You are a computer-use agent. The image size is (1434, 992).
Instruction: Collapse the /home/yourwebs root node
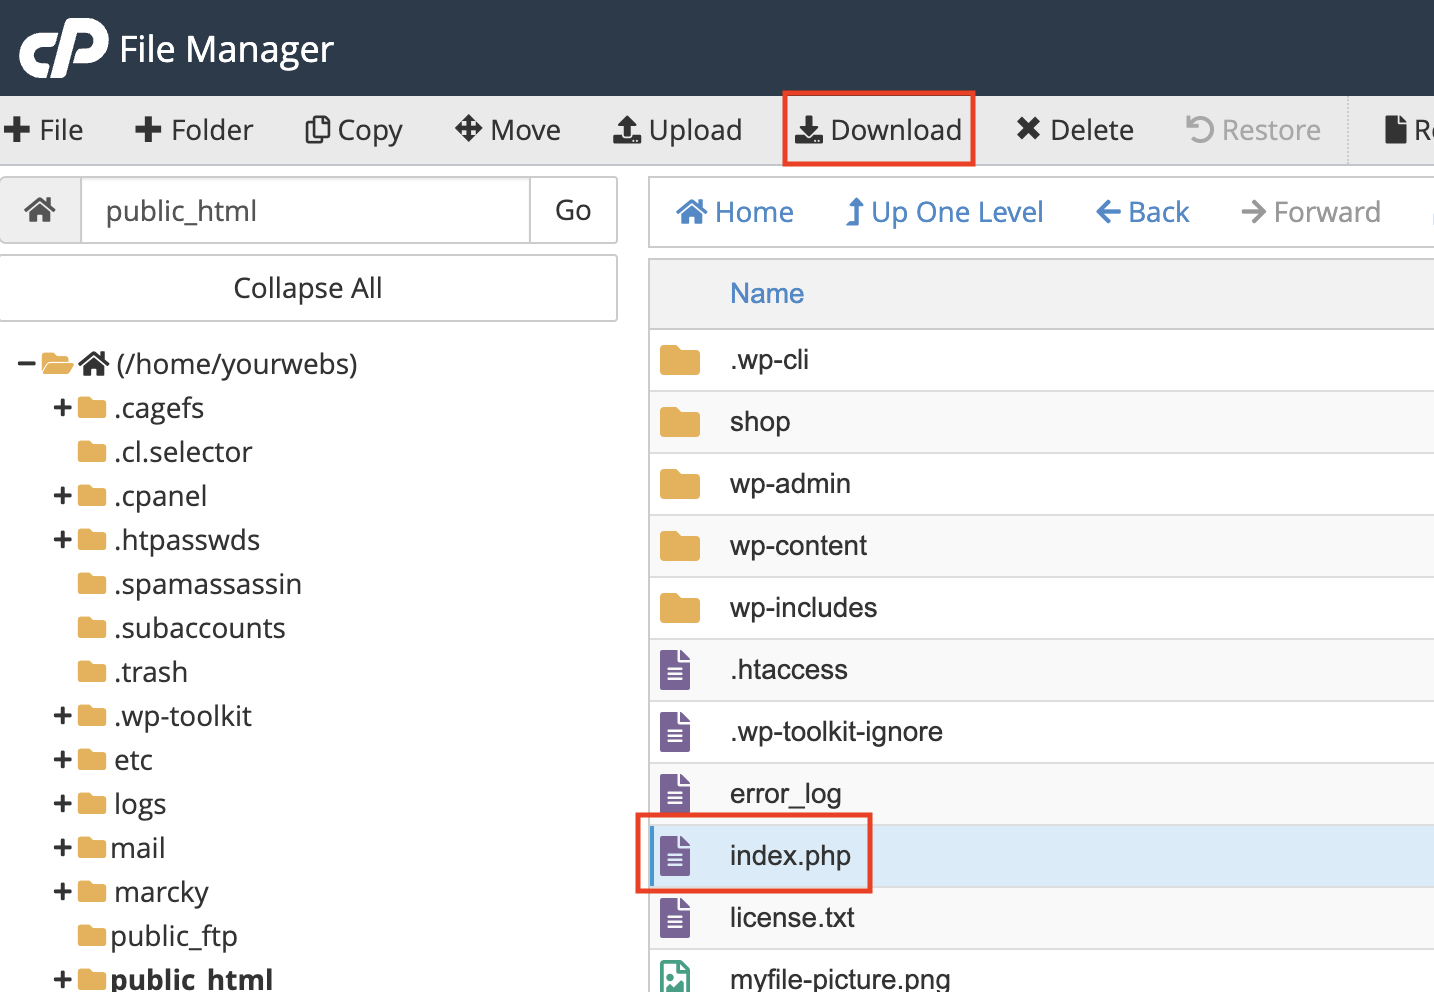click(26, 364)
